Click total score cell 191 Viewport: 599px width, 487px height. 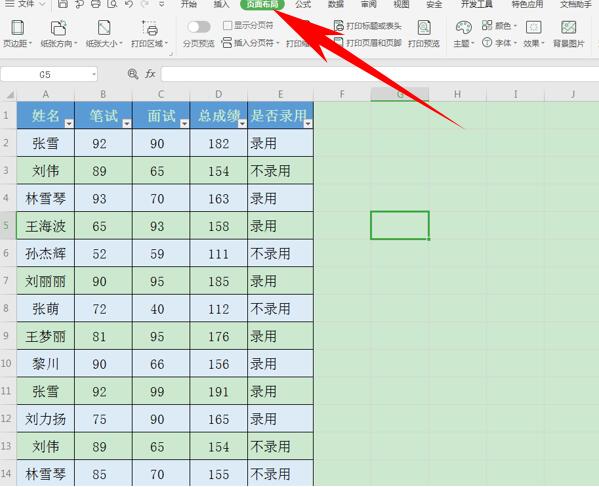tap(219, 392)
